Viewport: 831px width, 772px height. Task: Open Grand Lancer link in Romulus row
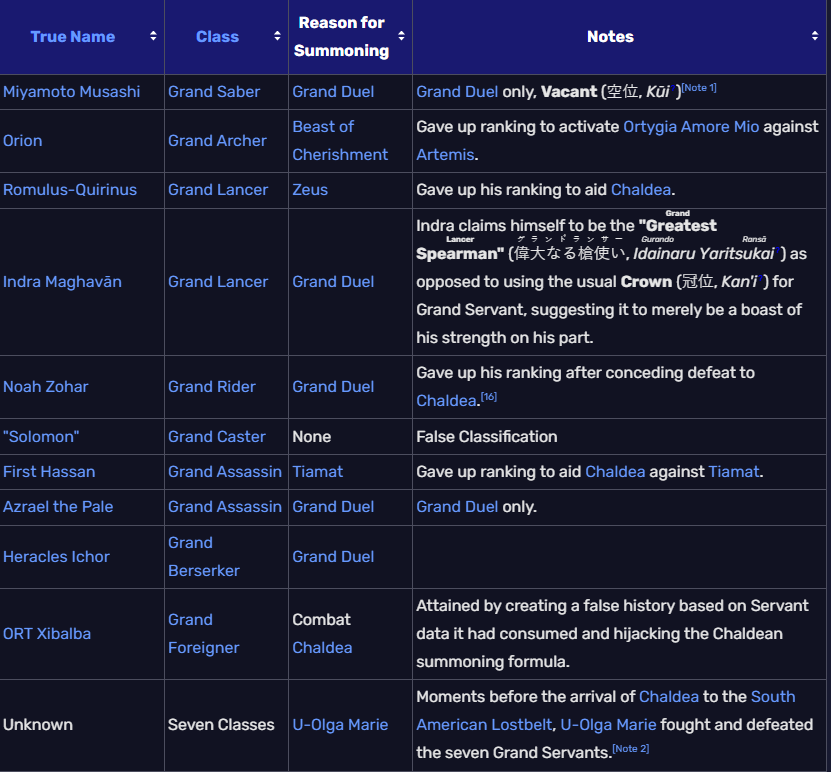coord(218,190)
